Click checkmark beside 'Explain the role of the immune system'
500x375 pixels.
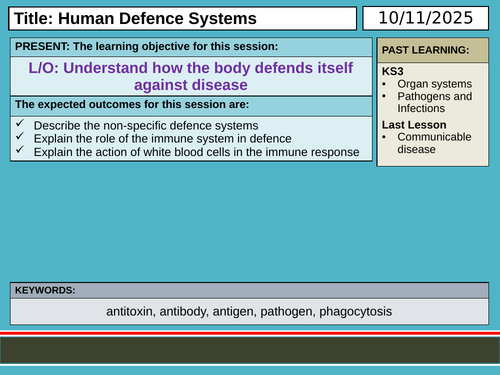pyautogui.click(x=20, y=136)
